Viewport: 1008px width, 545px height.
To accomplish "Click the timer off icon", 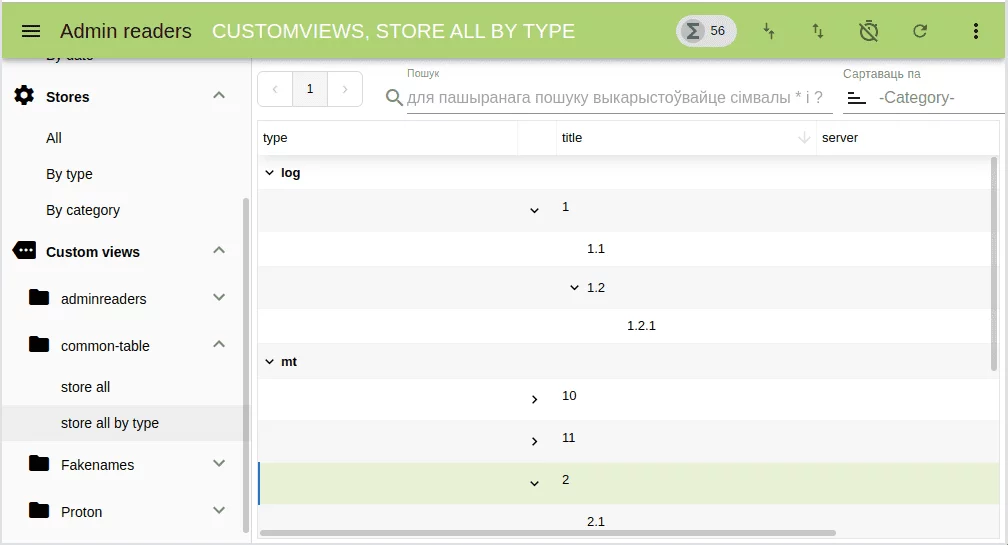I will tap(869, 31).
